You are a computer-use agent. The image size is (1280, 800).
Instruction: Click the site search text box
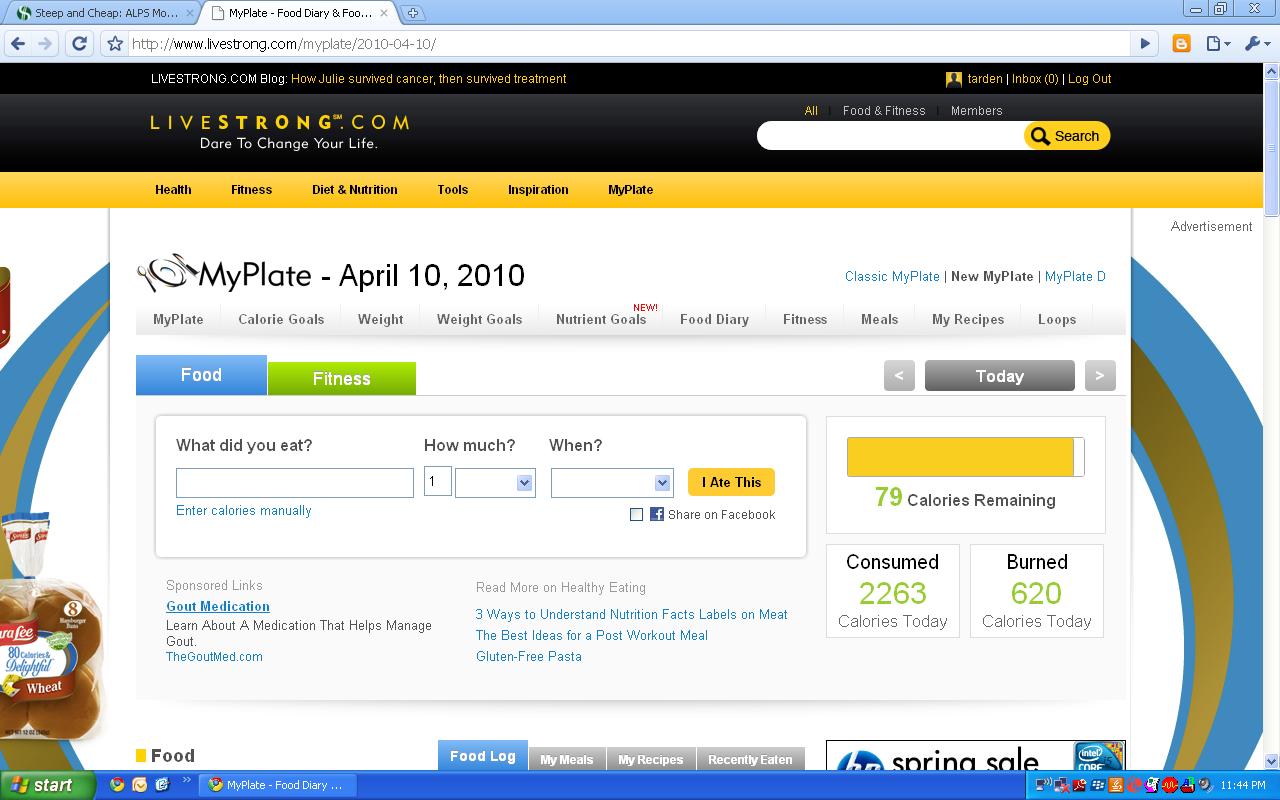pos(892,136)
